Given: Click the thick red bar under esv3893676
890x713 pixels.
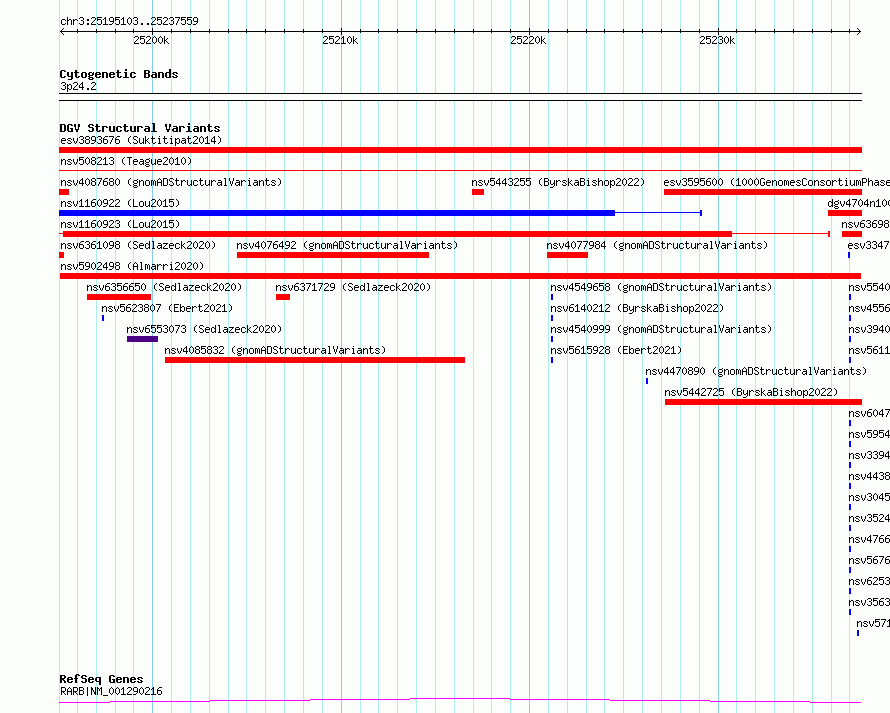Looking at the screenshot, I should click(460, 150).
